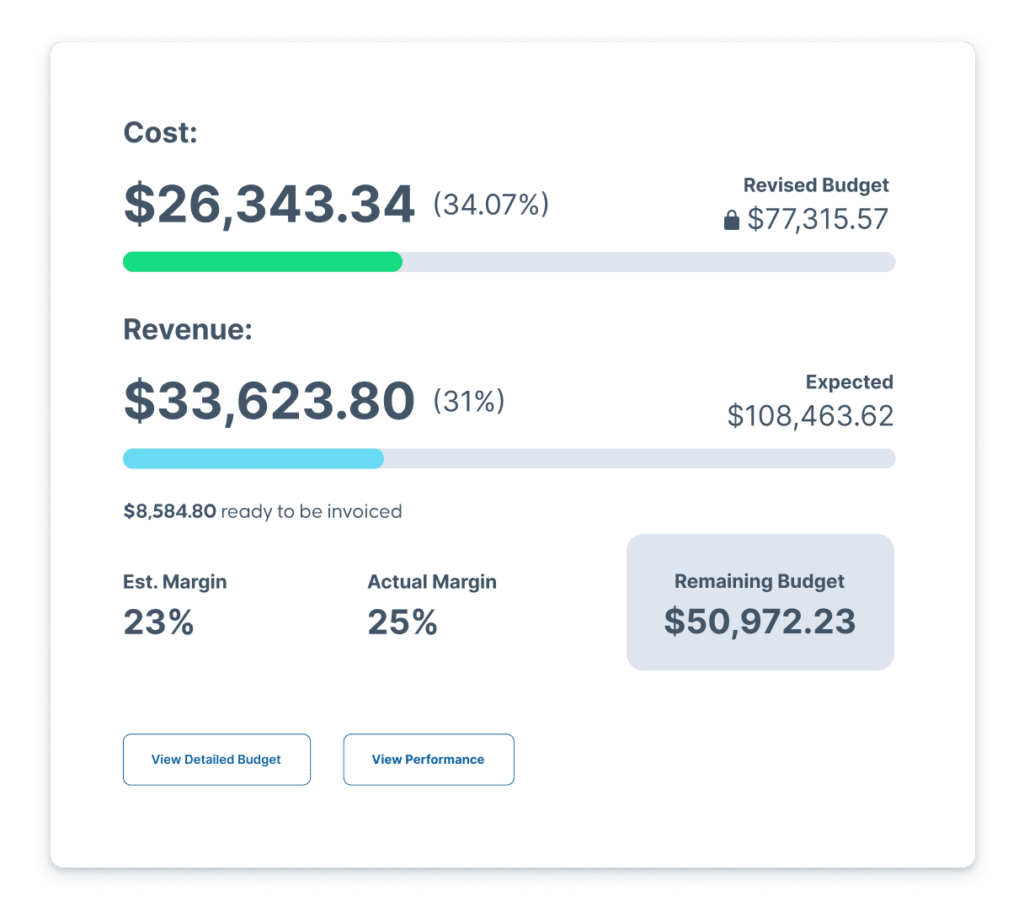Click the Actual Margin 25% value
Screen dimensions: 1024x913
click(x=402, y=622)
